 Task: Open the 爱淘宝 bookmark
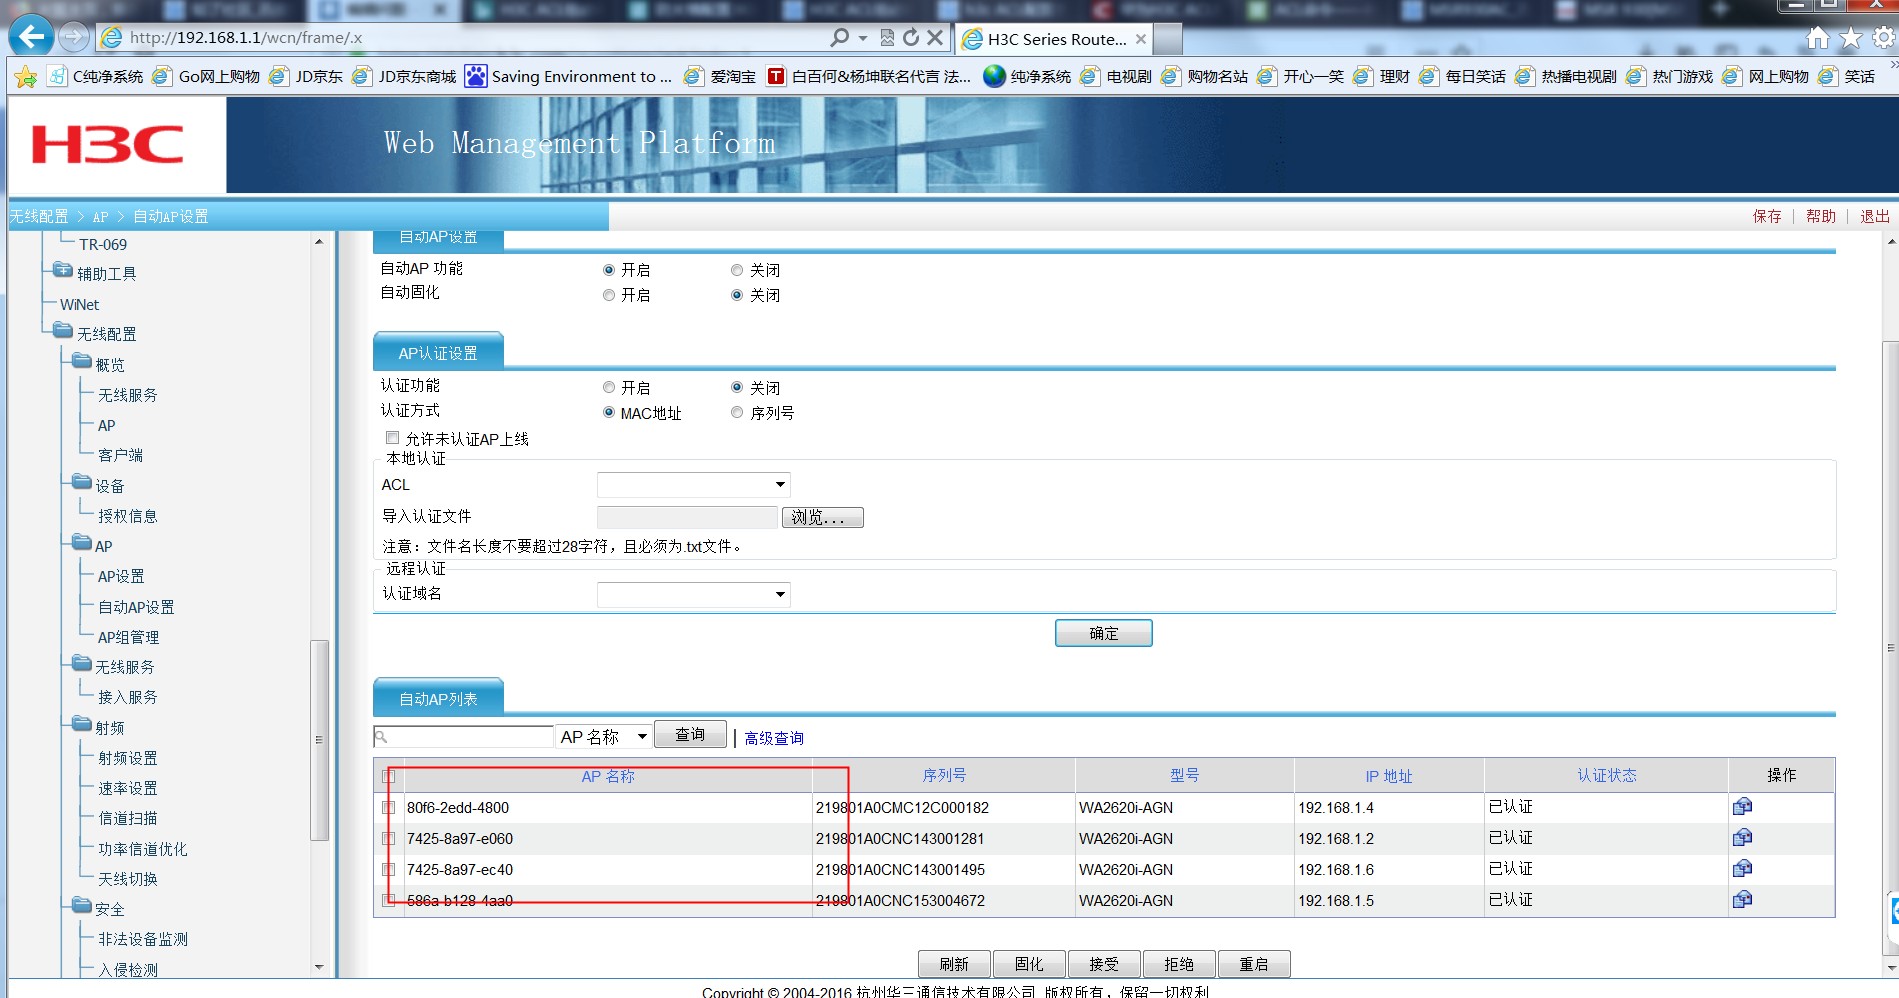coord(720,76)
